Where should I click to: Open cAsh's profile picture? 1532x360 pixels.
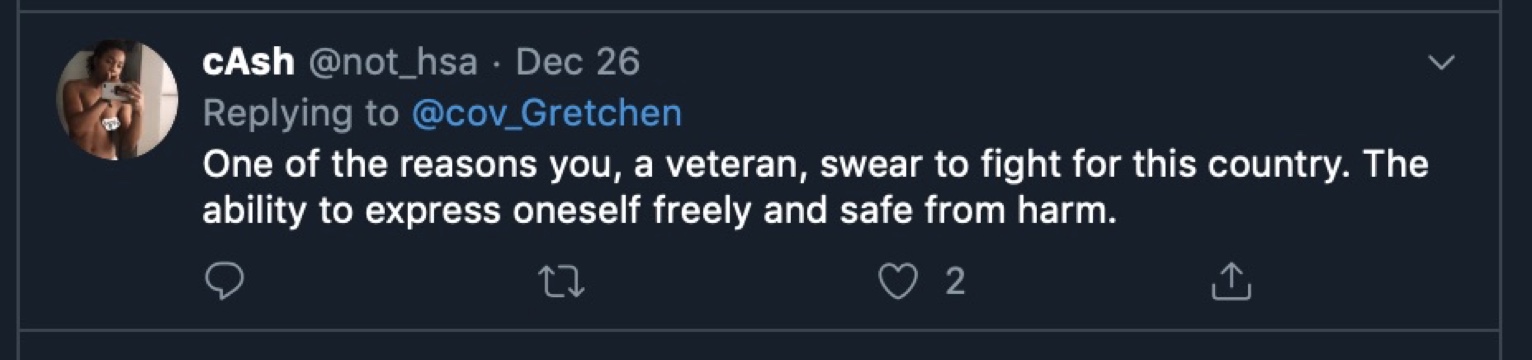point(117,100)
